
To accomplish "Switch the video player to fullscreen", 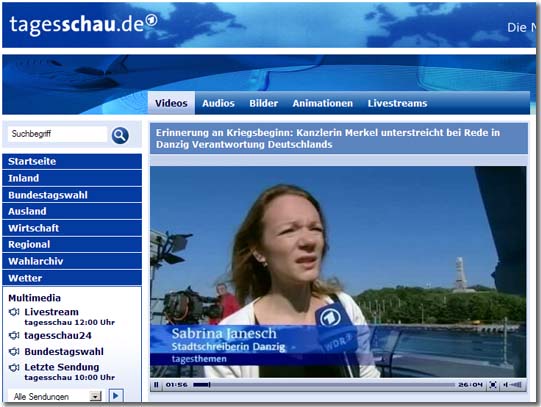I will pyautogui.click(x=493, y=384).
